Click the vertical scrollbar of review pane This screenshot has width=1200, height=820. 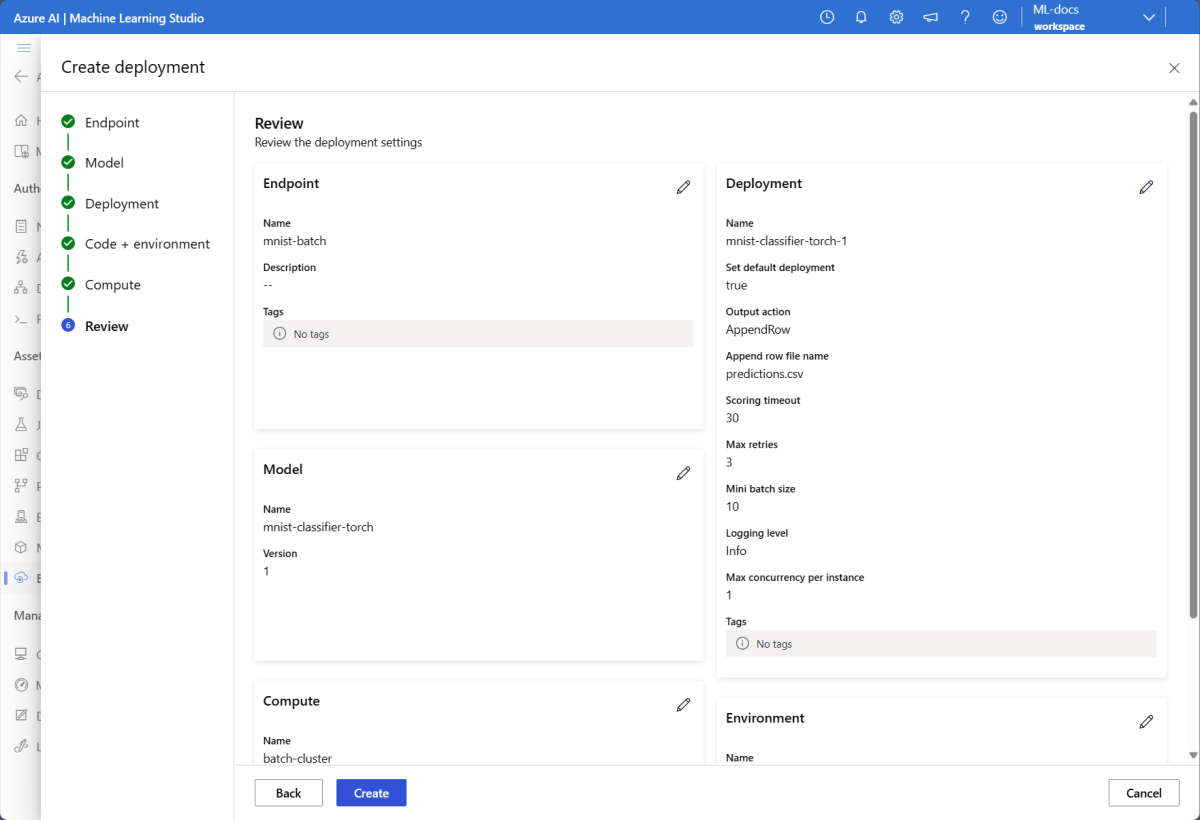[1192, 400]
